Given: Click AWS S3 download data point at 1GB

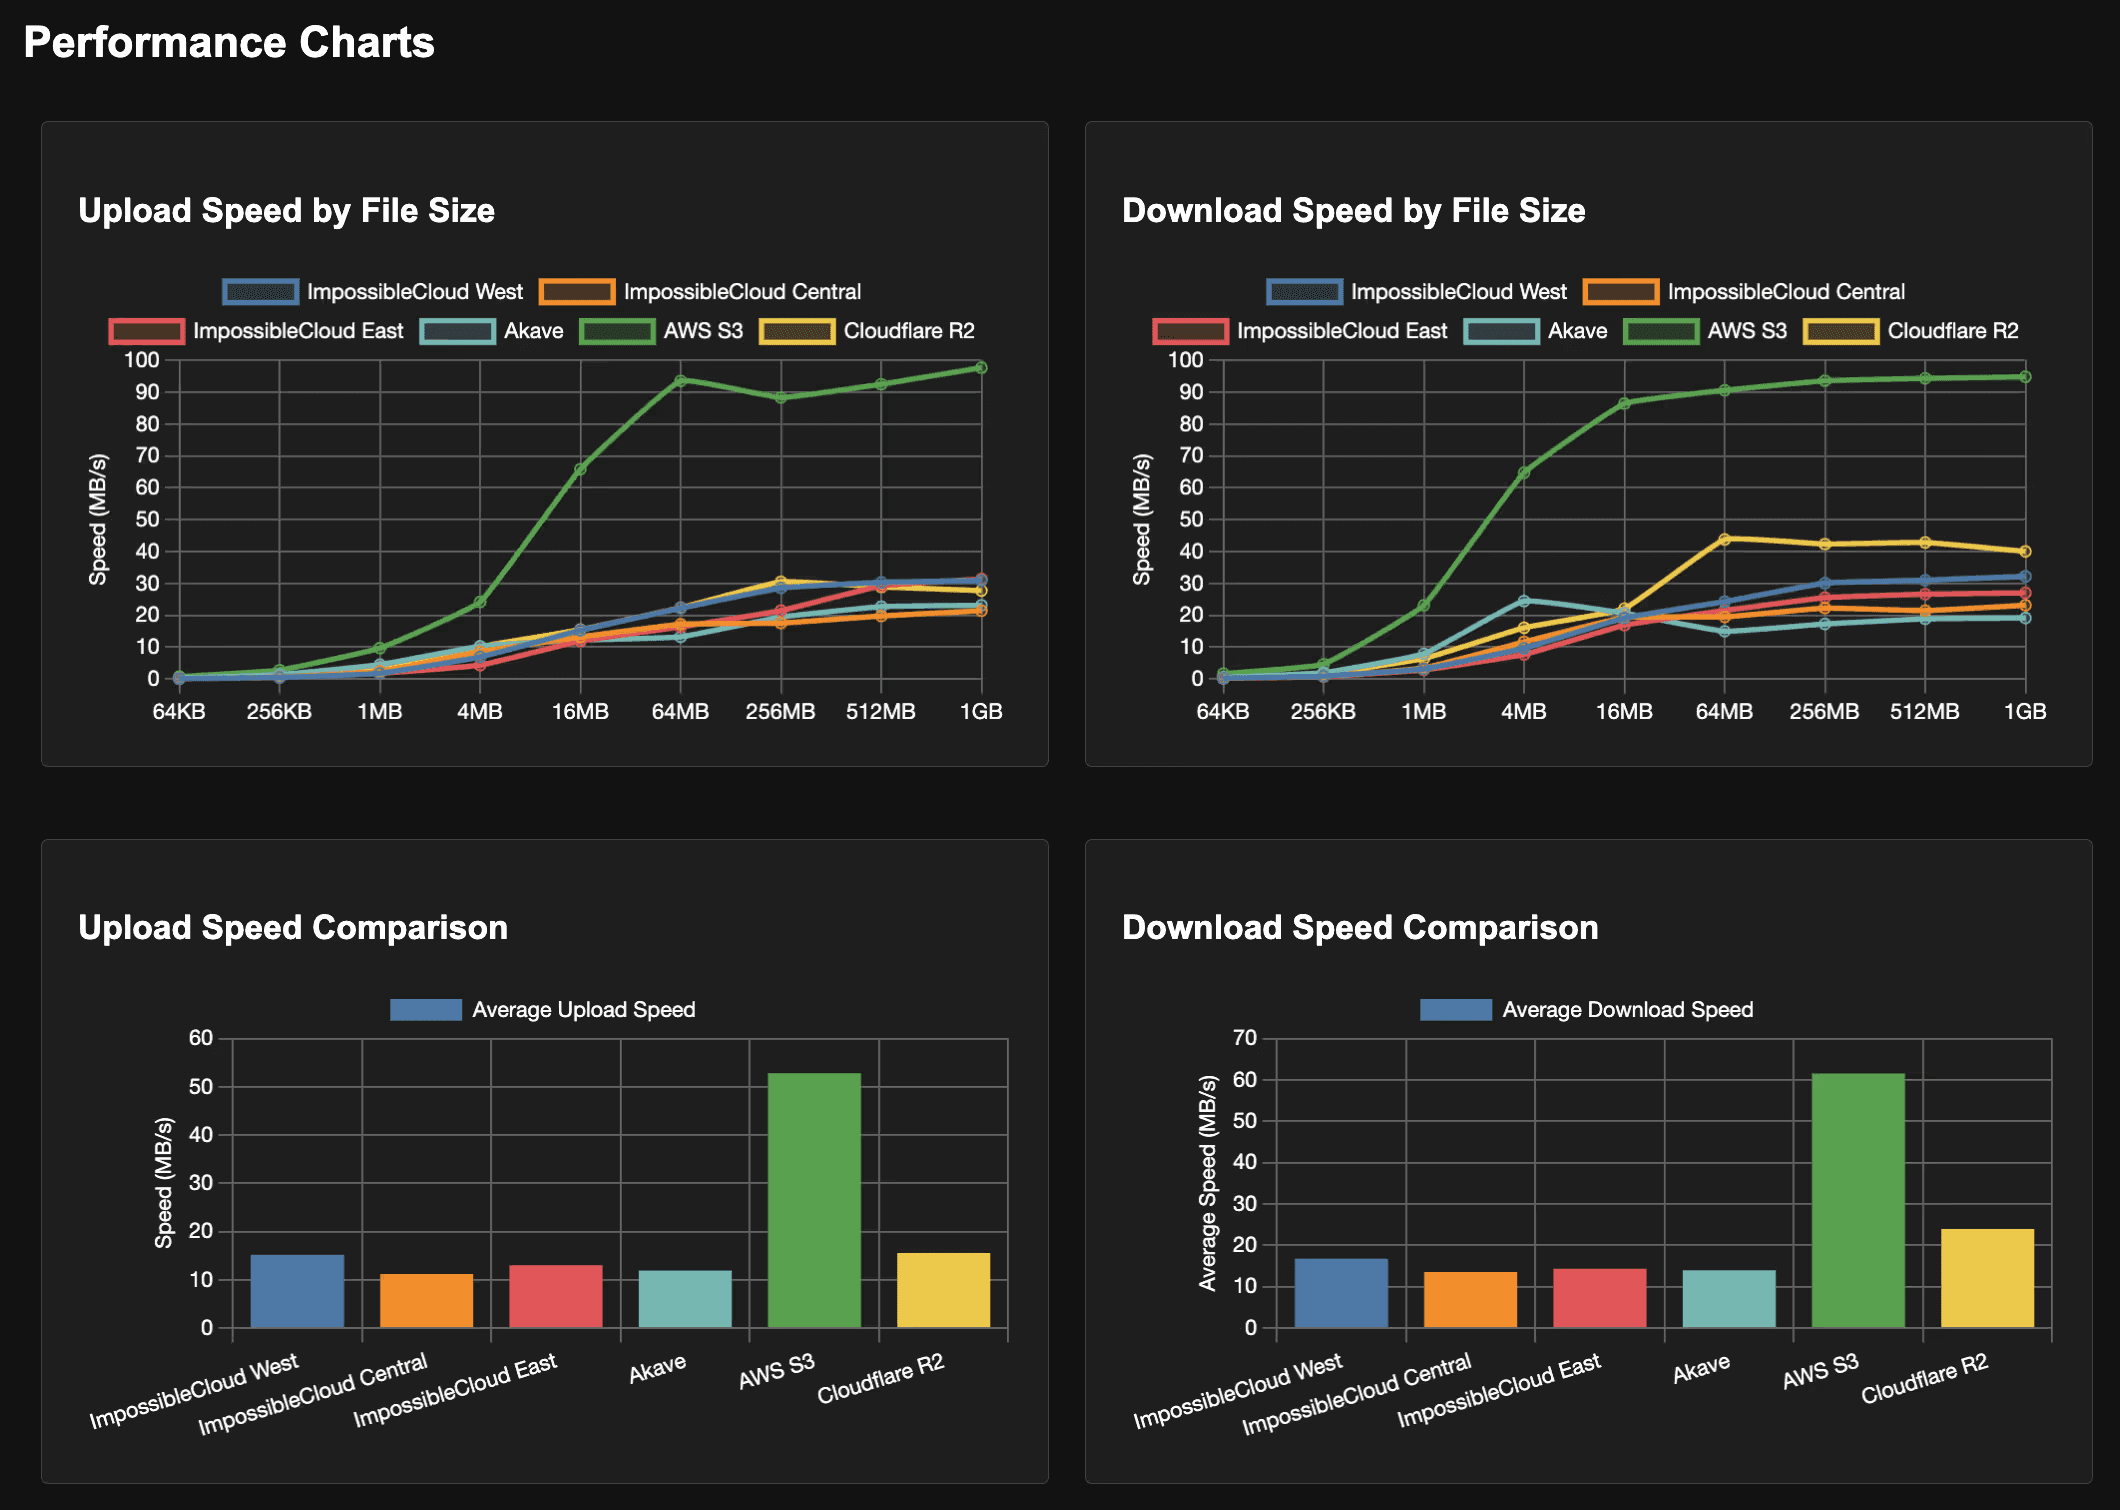Looking at the screenshot, I should (2025, 377).
